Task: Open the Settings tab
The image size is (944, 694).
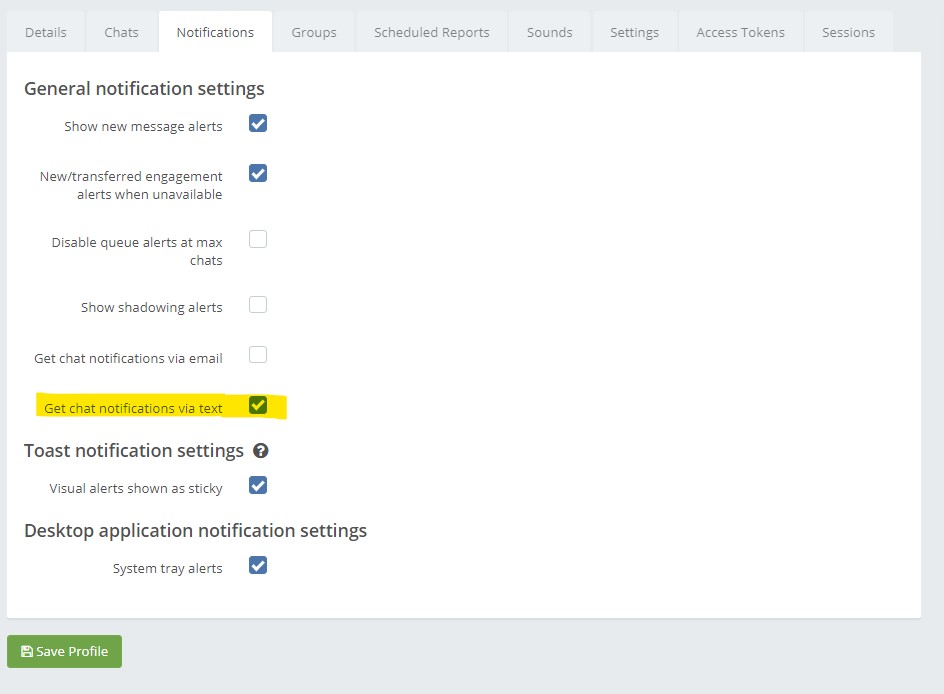Action: pyautogui.click(x=634, y=32)
